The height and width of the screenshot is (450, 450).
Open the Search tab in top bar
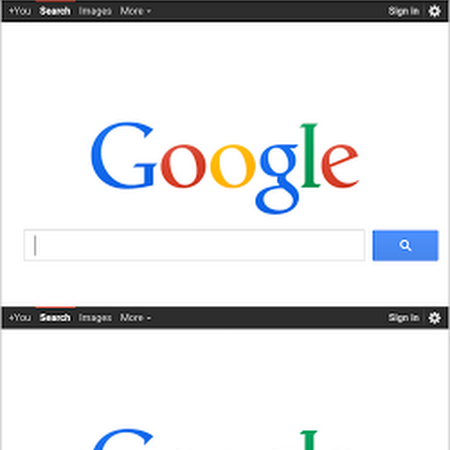[55, 11]
